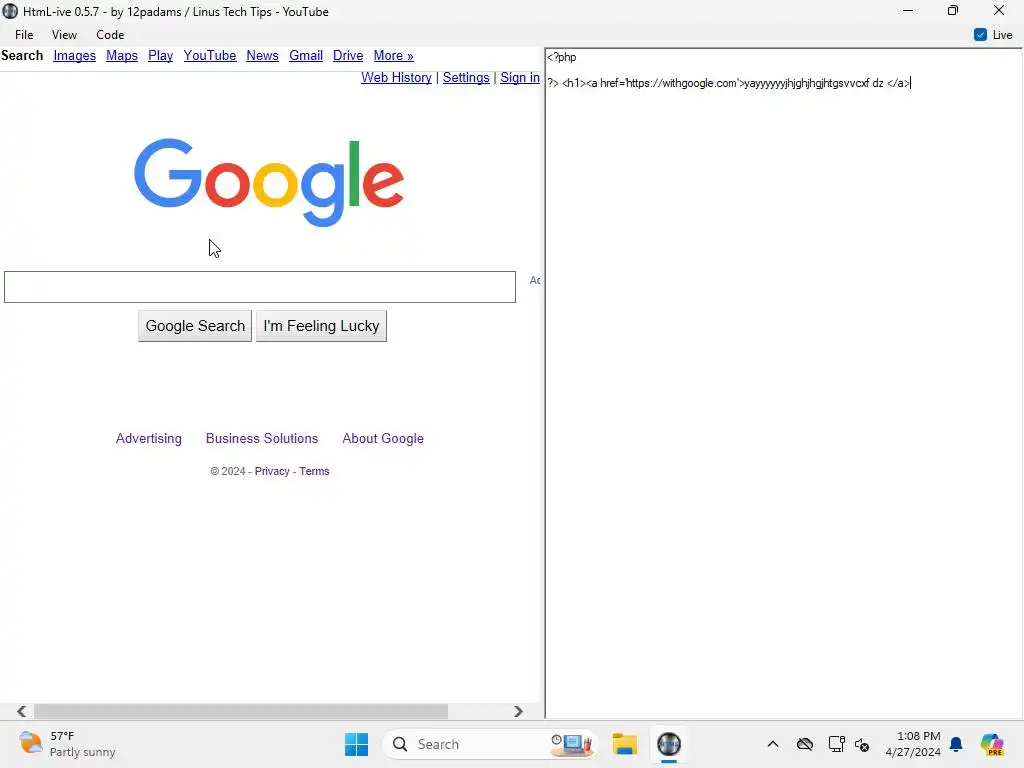This screenshot has height=768, width=1024.
Task: Open the Privacy link
Action: pyautogui.click(x=272, y=471)
